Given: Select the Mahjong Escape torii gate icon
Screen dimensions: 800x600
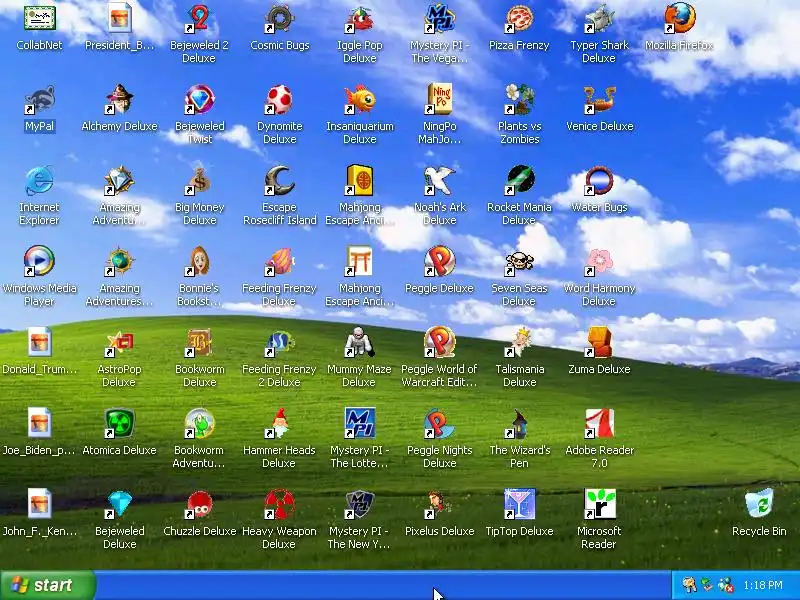Looking at the screenshot, I should pos(359,261).
